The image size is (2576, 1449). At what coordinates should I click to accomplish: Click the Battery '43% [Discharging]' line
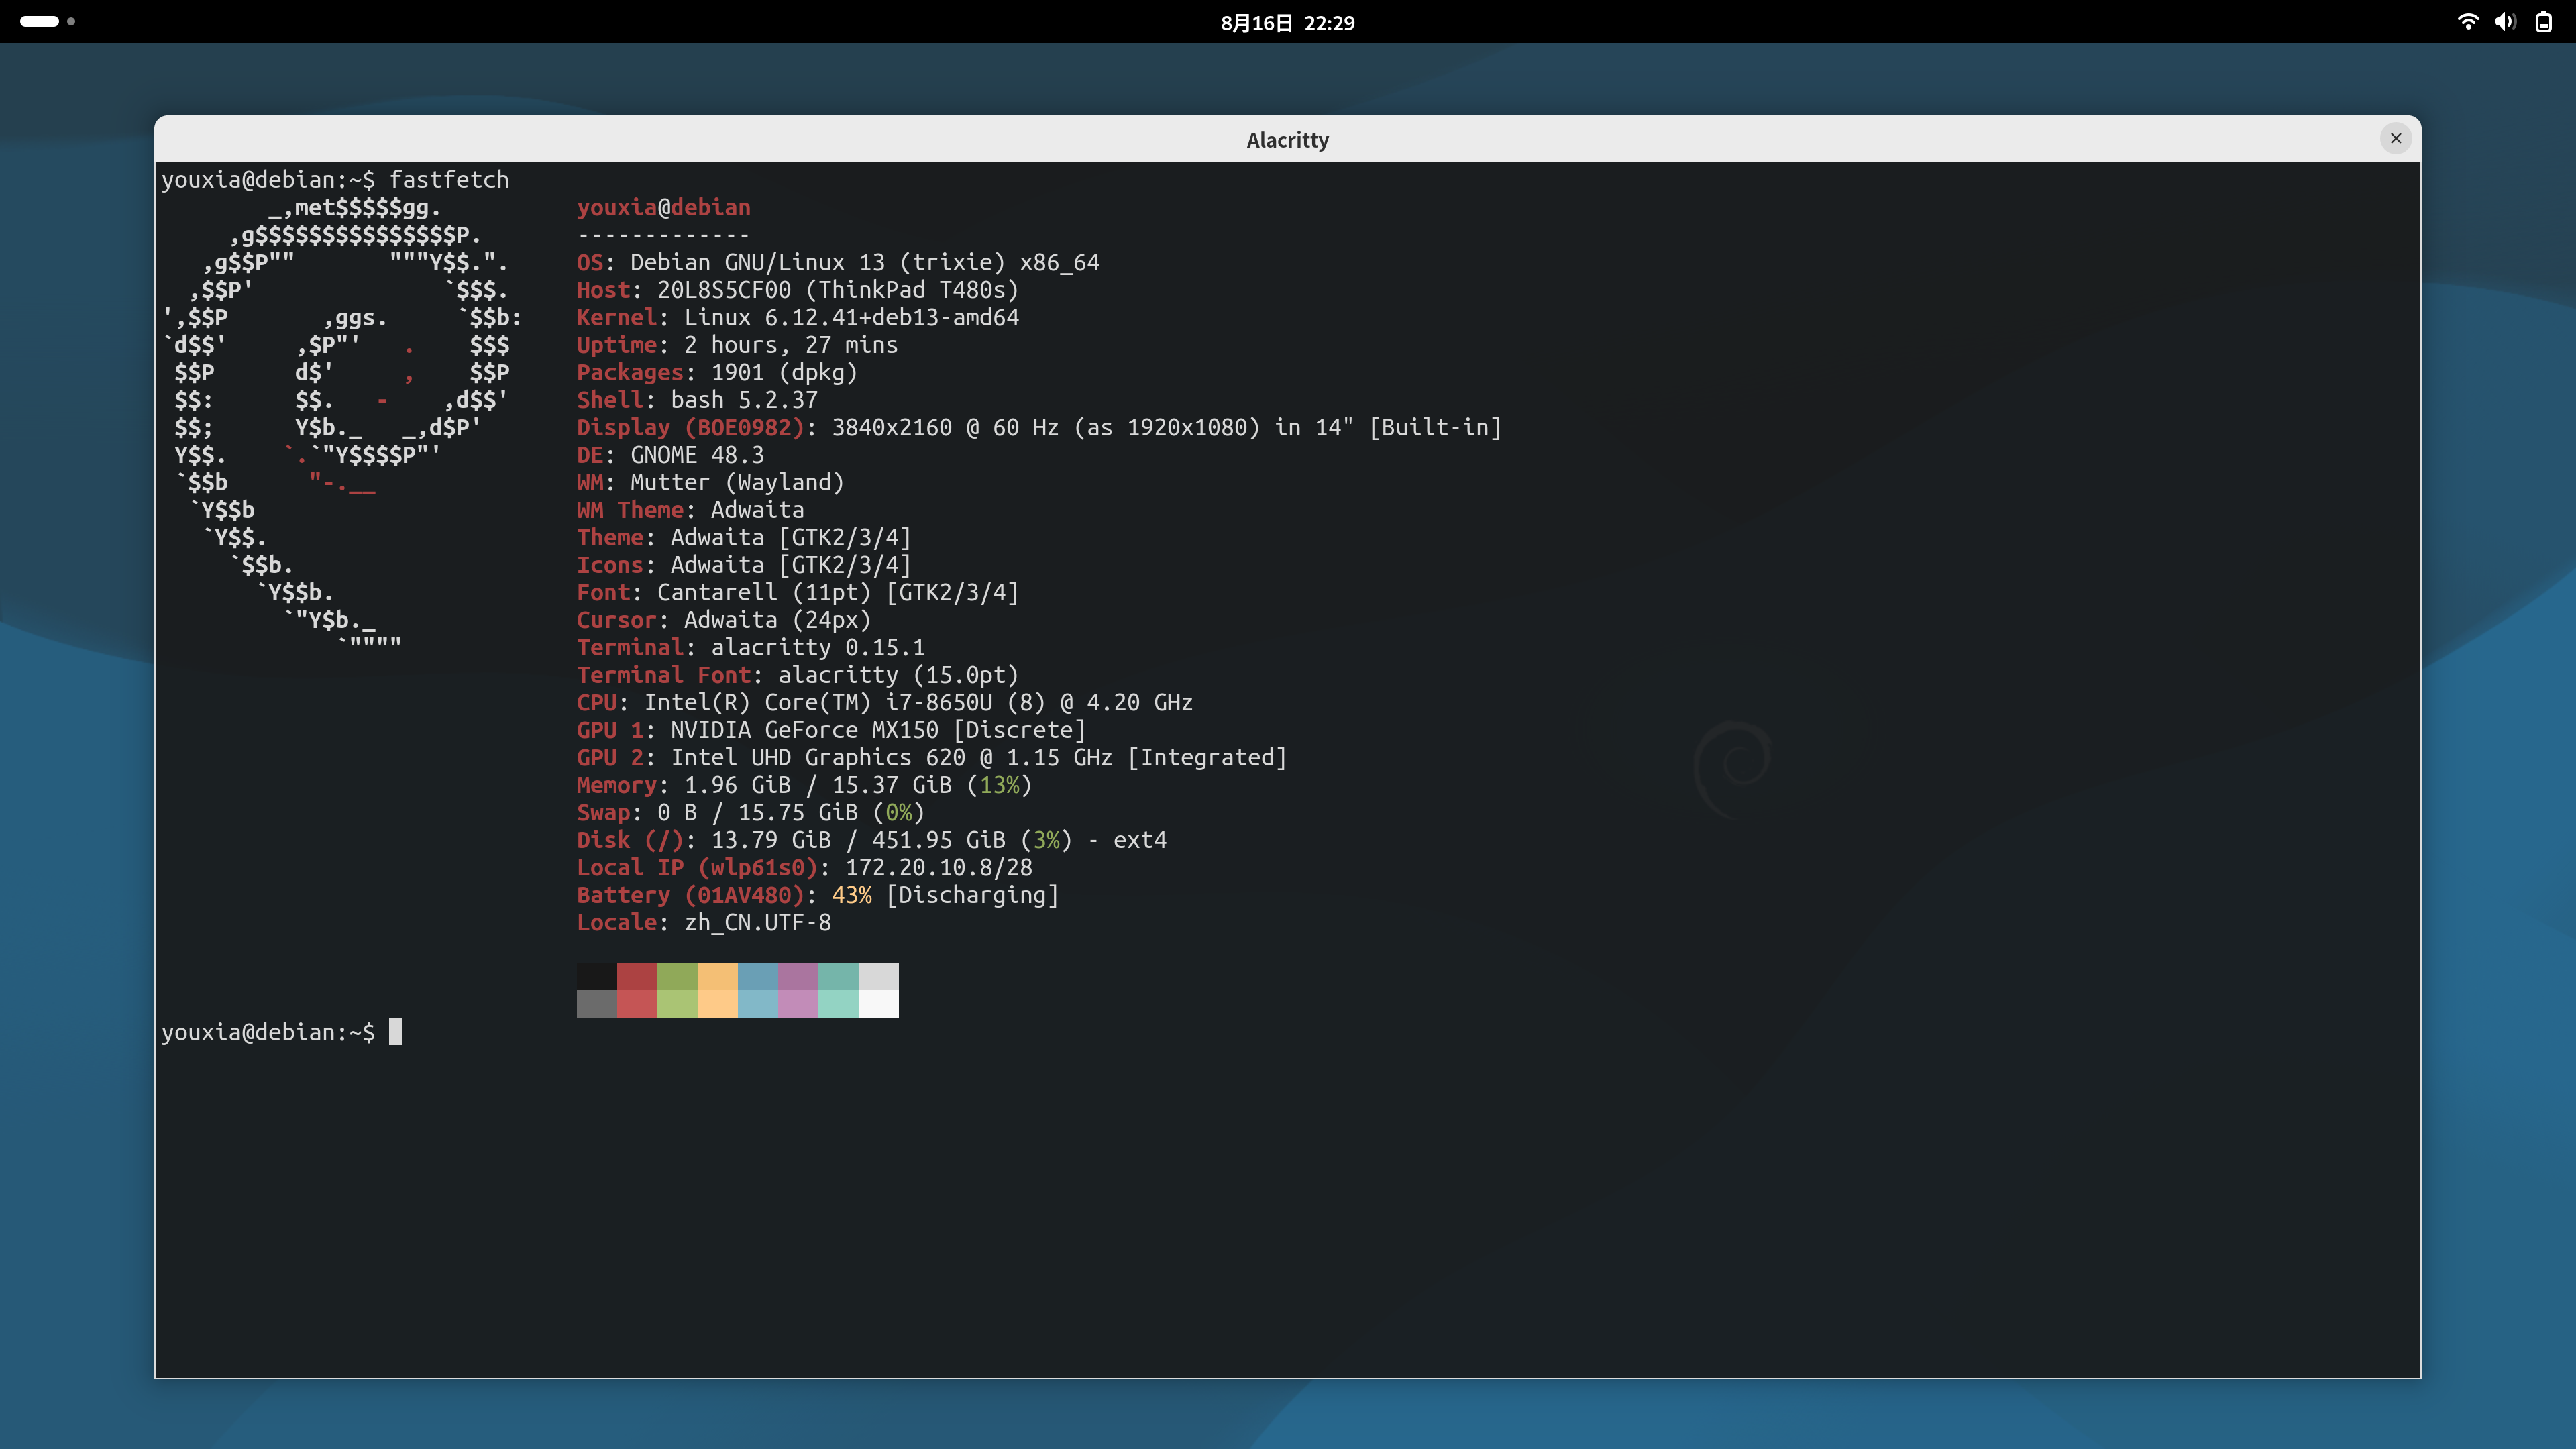tap(818, 895)
